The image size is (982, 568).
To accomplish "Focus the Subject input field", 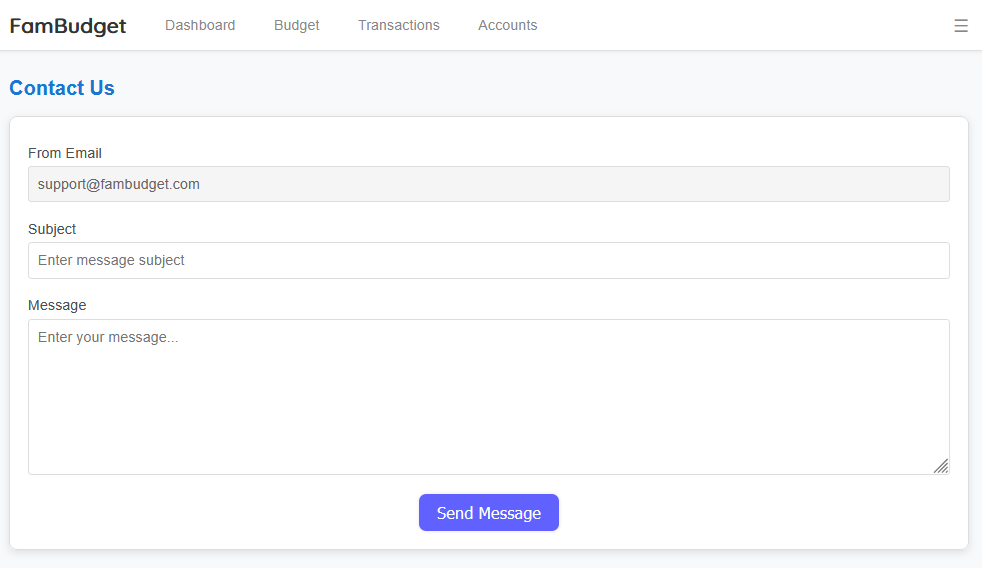I will pyautogui.click(x=488, y=260).
